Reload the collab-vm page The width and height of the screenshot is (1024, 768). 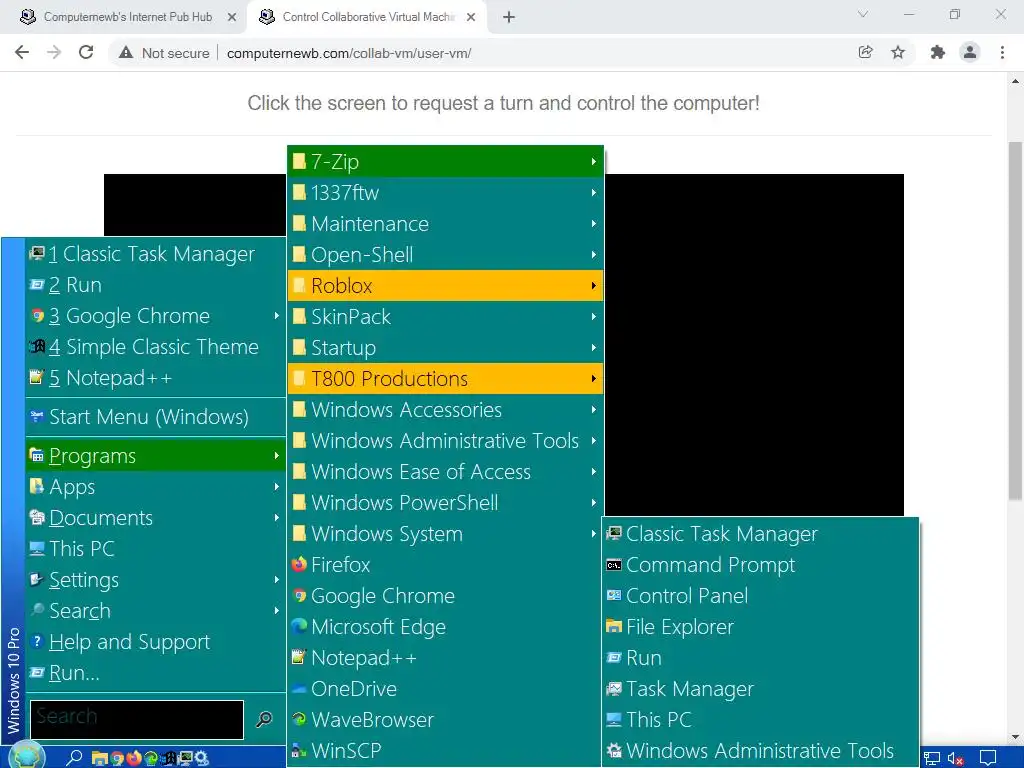coord(86,52)
